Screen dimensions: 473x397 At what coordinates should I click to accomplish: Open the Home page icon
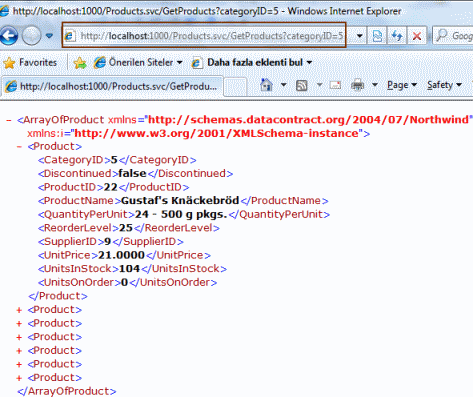266,85
